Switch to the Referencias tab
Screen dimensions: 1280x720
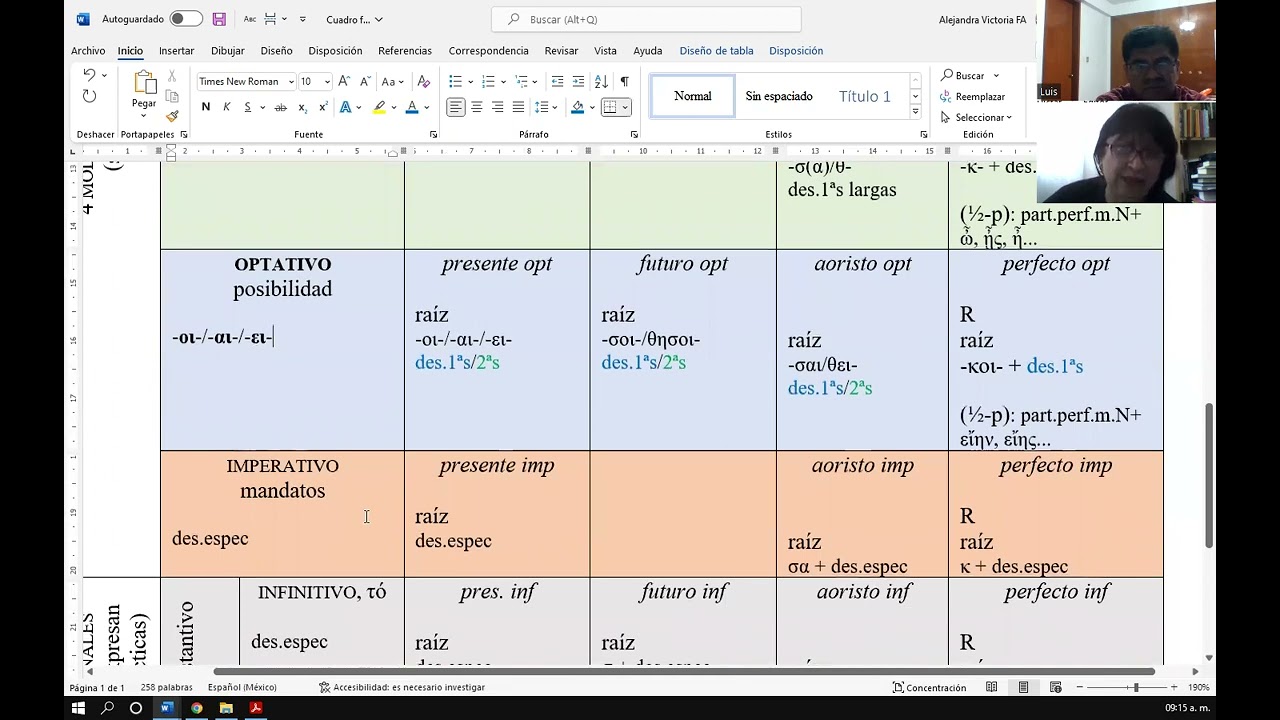pyautogui.click(x=405, y=50)
